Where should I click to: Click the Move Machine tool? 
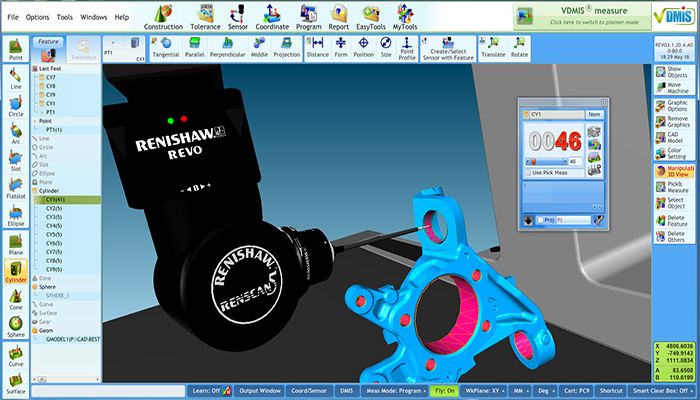point(674,88)
